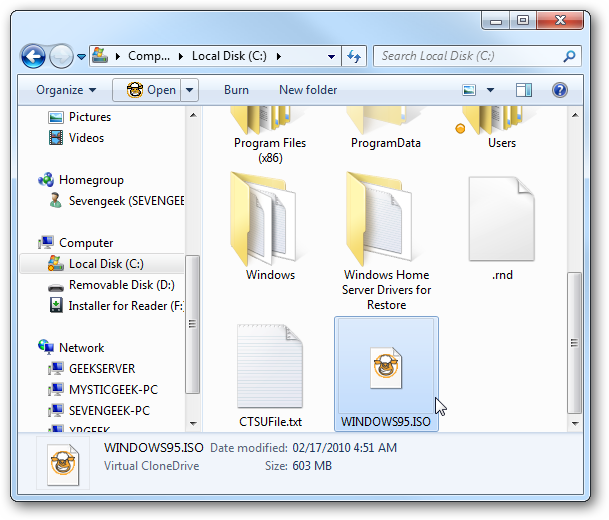Go back with the Back arrow button

tap(33, 57)
